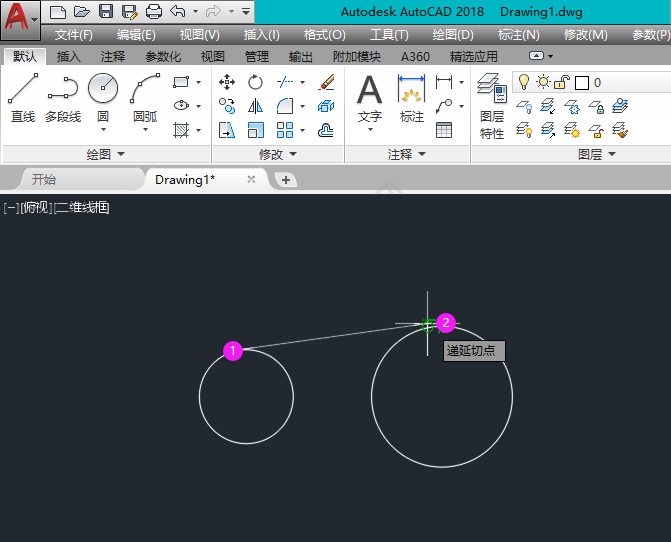This screenshot has height=542, width=671.
Task: Select the Trim tool icon
Action: pos(285,81)
